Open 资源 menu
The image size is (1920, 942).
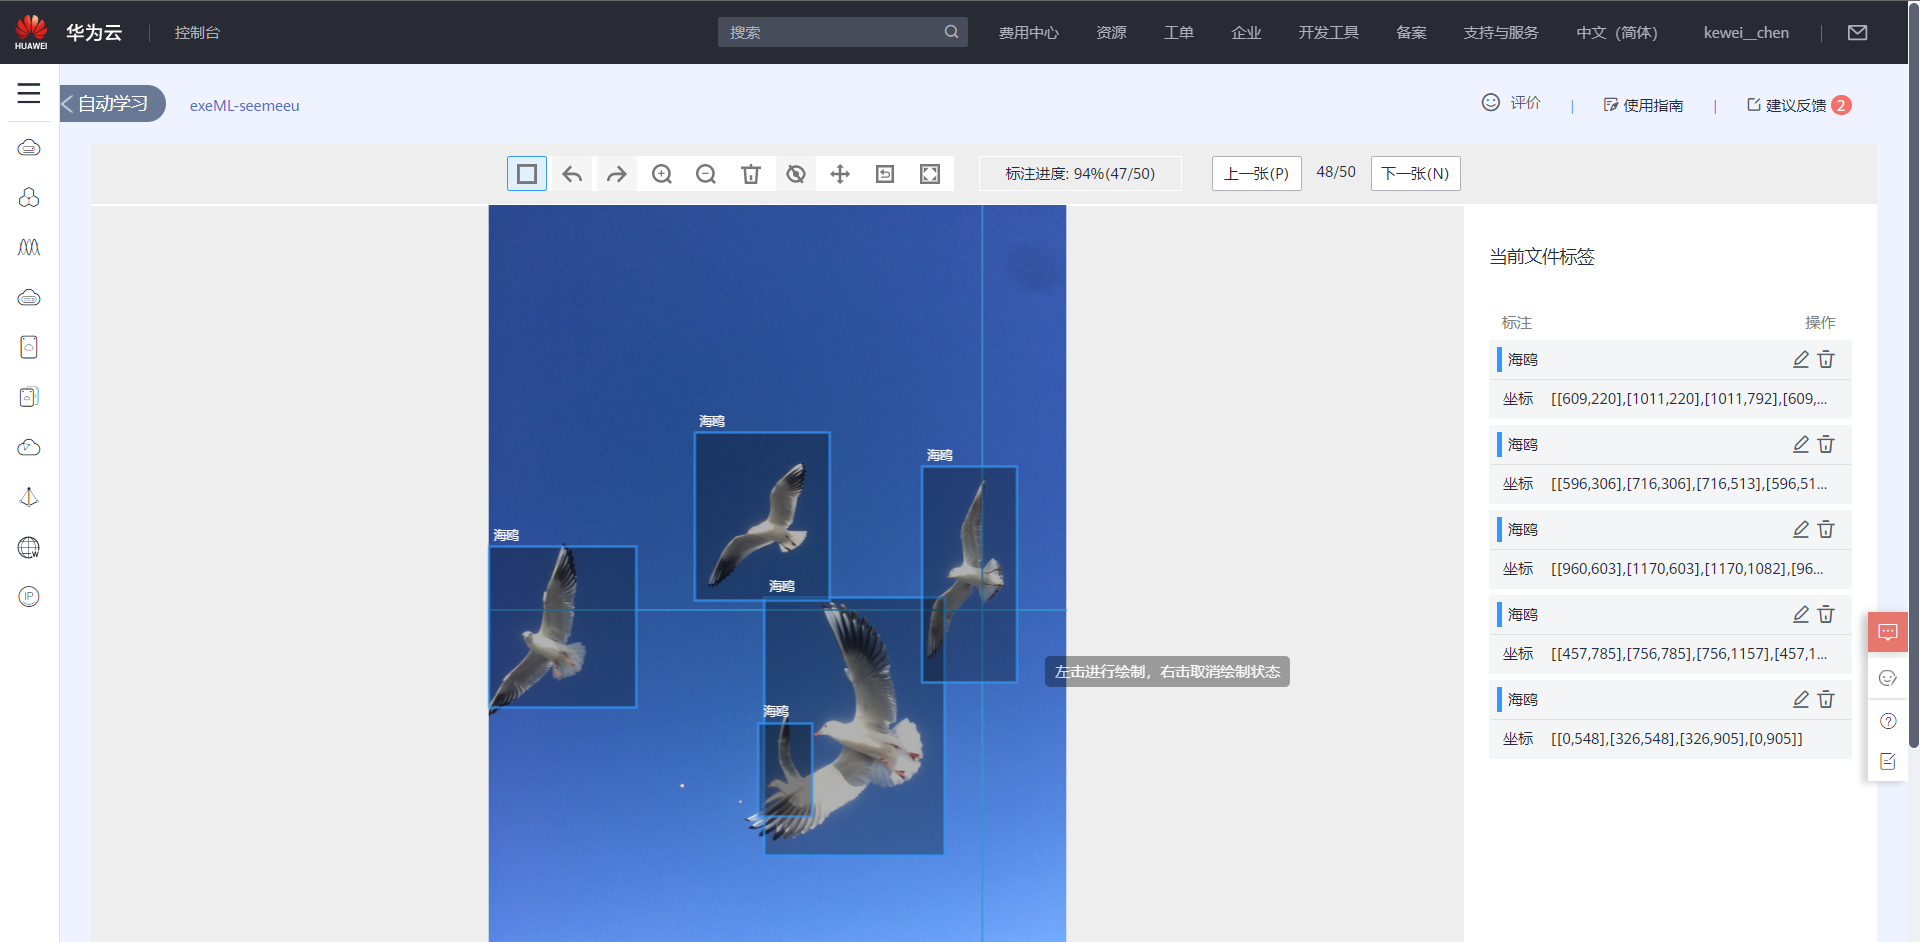1111,32
